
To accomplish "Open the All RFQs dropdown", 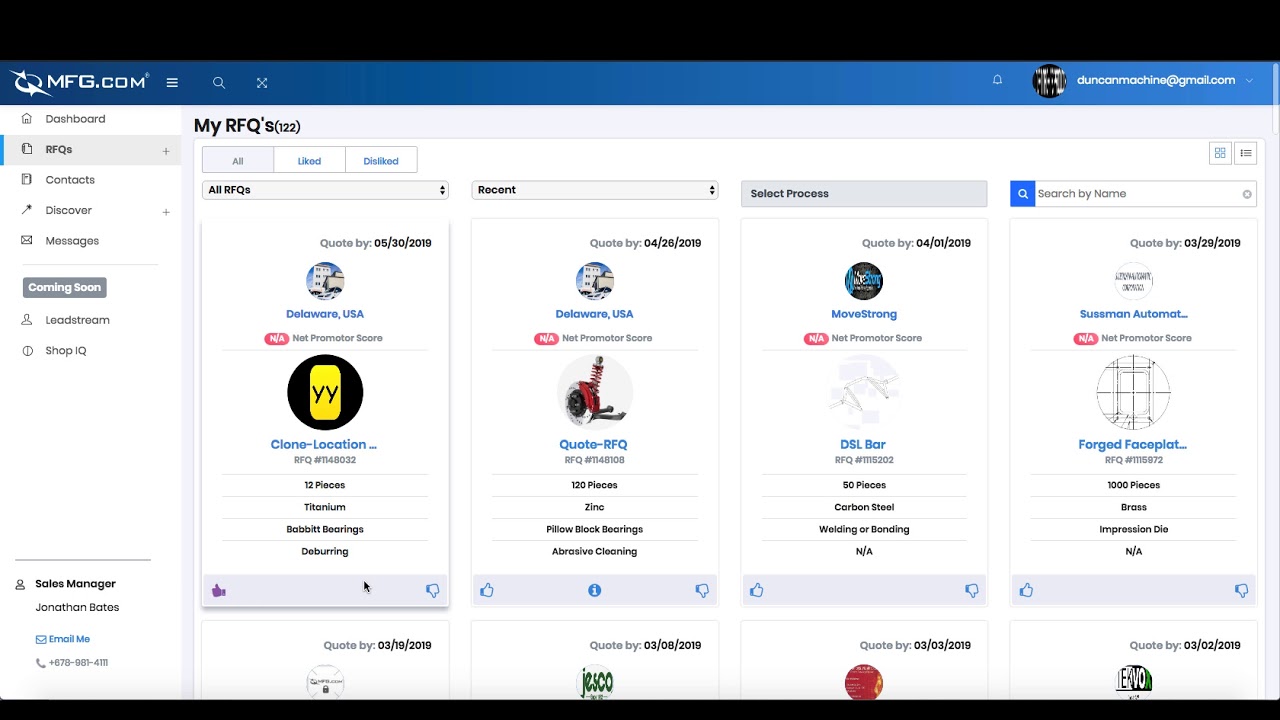I will [325, 190].
